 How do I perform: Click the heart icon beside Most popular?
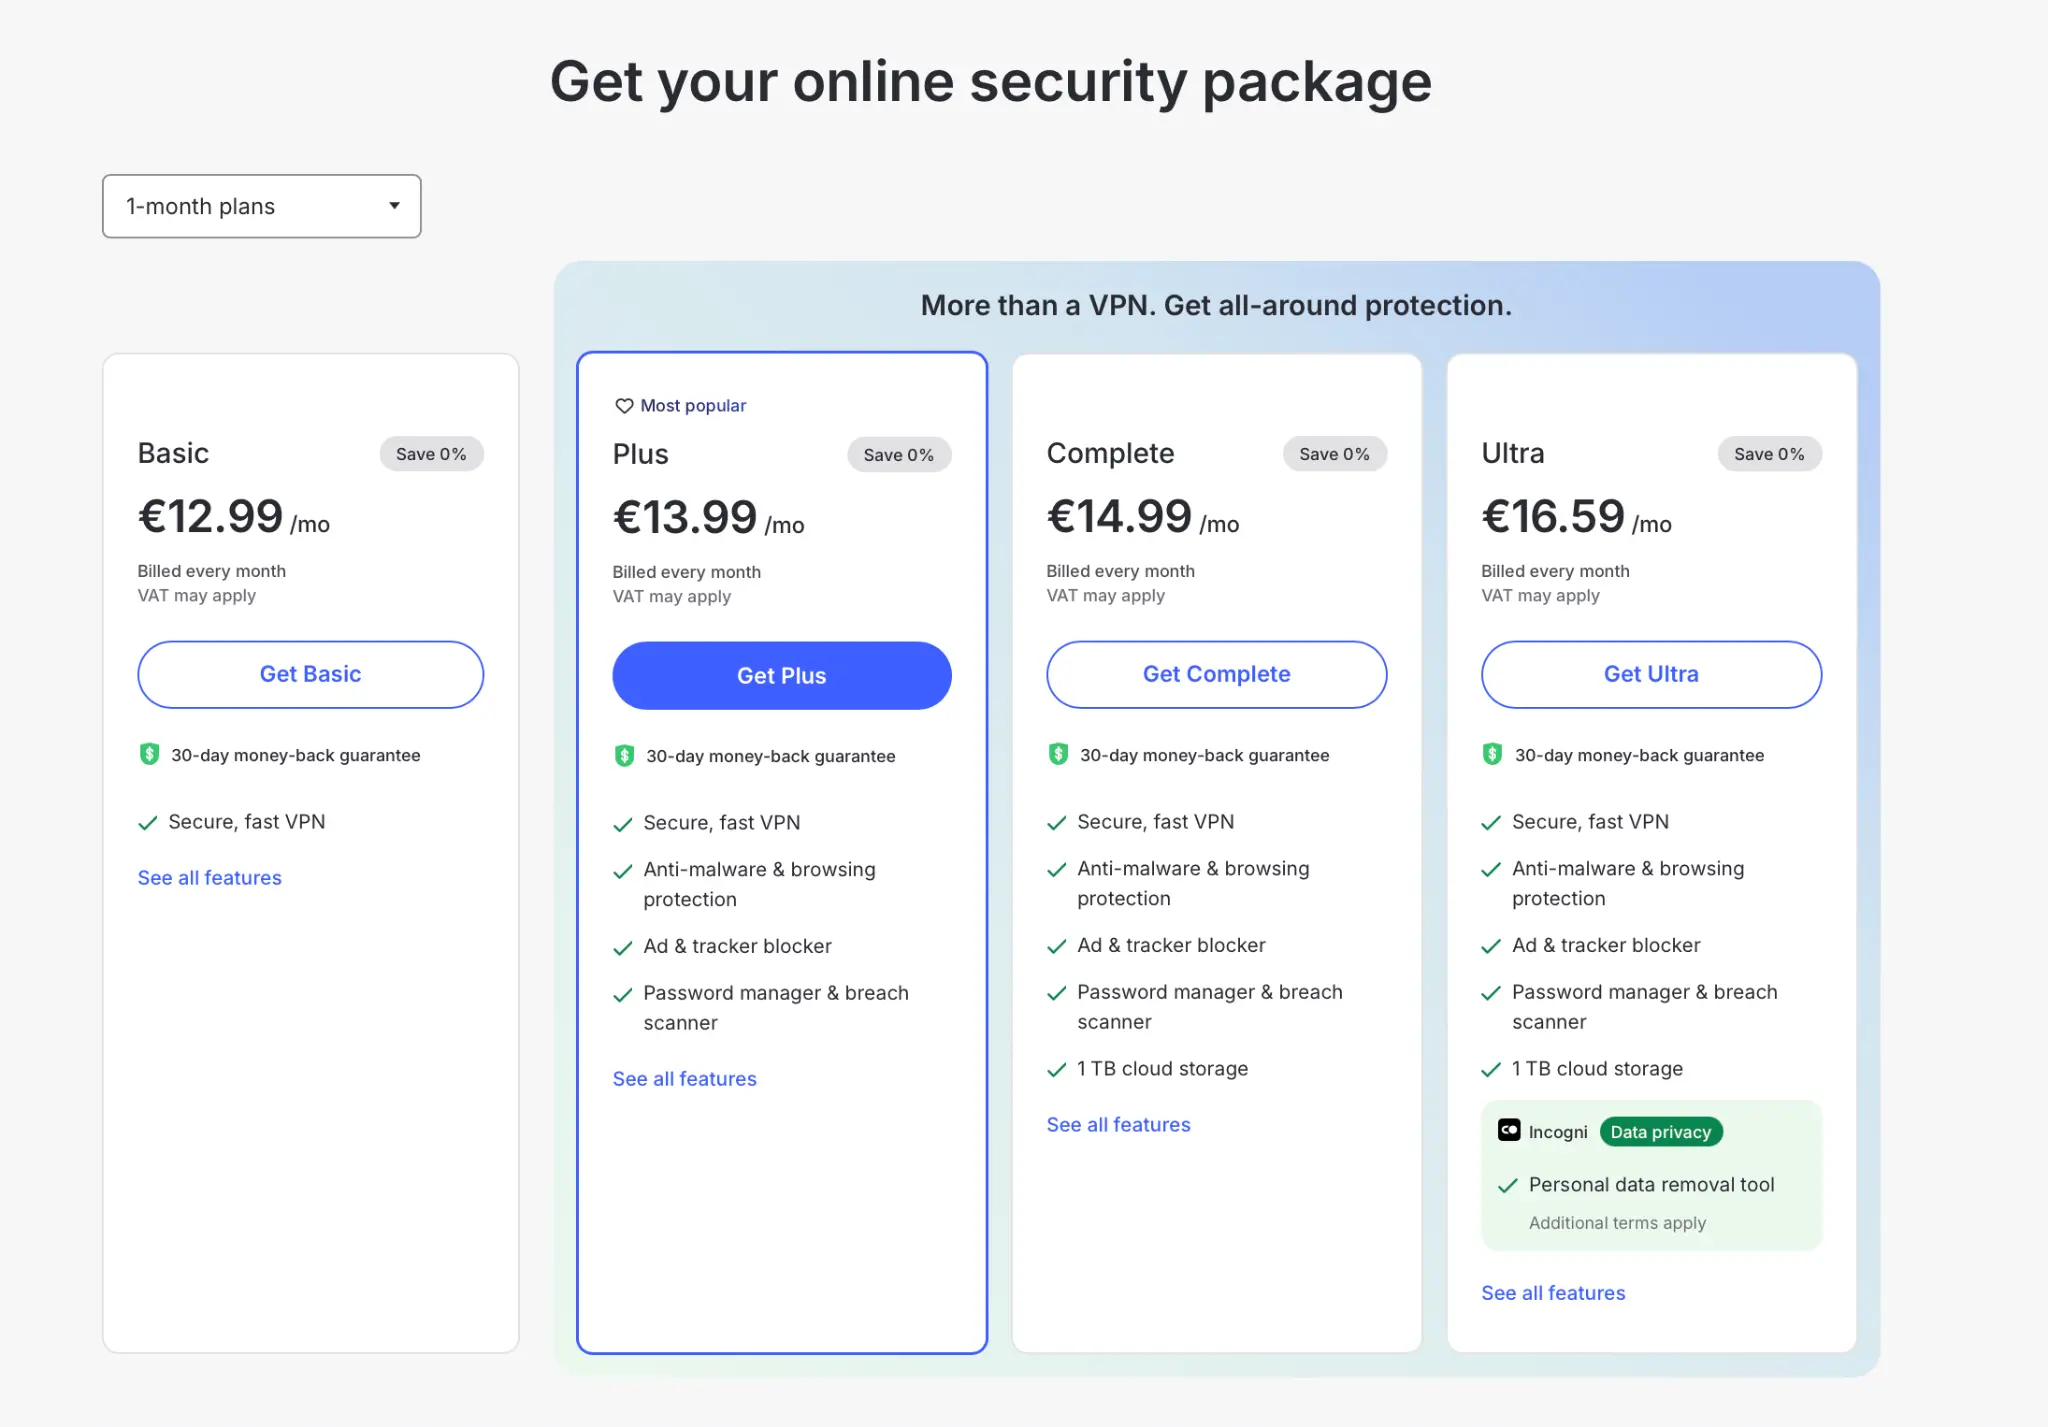click(624, 406)
